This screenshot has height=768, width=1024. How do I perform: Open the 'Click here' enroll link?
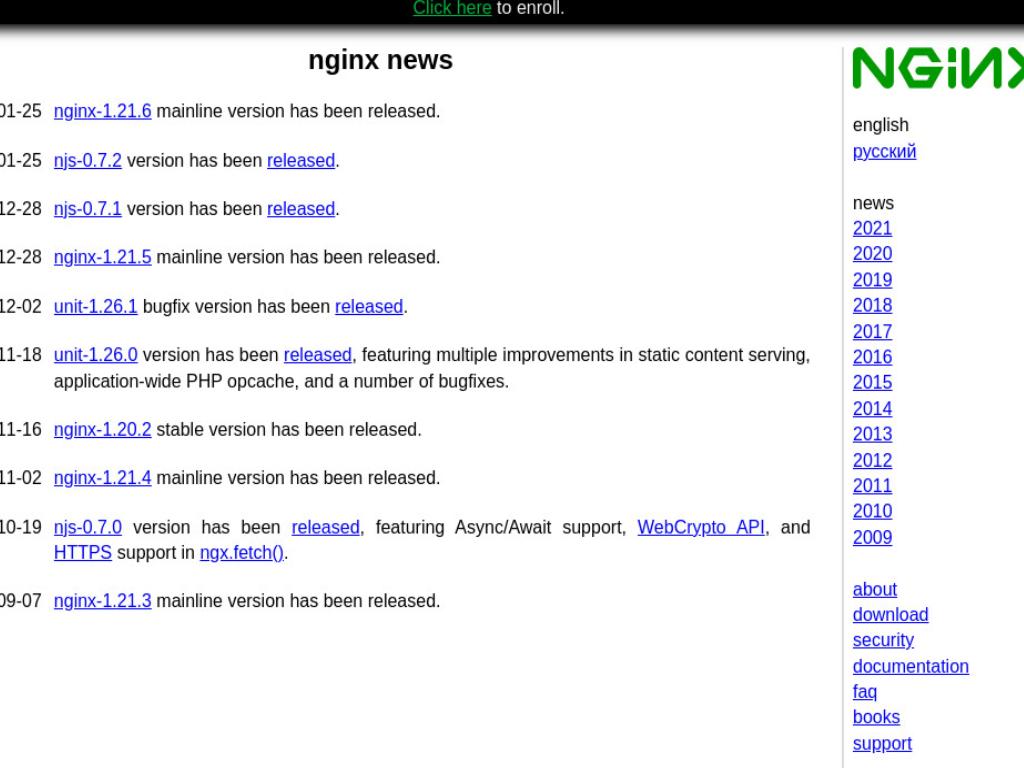tap(452, 8)
